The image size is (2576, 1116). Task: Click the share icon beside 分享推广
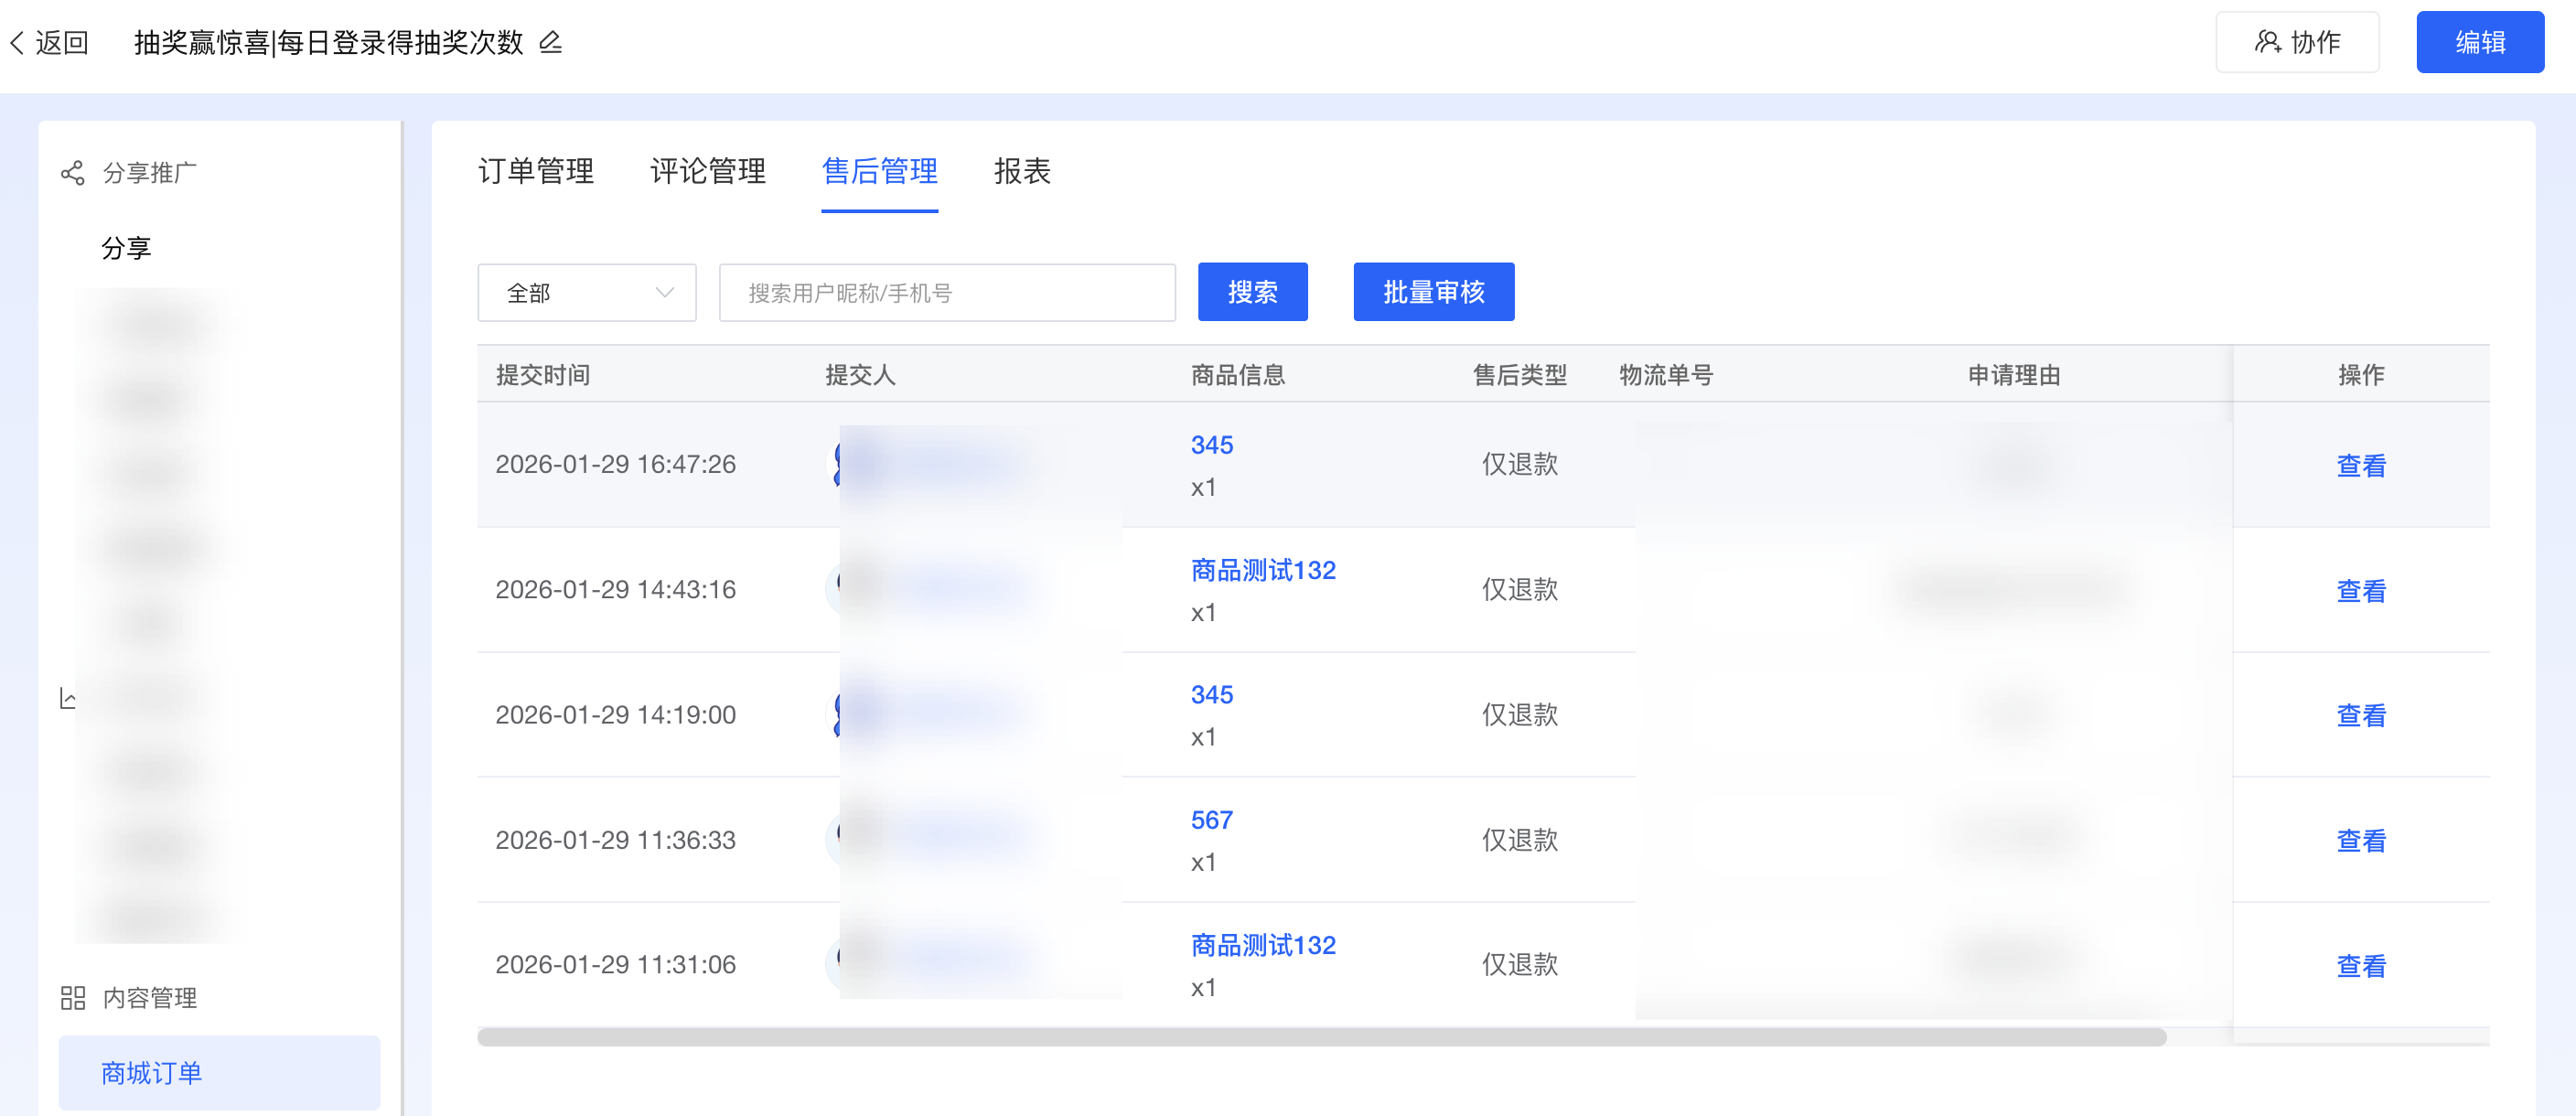click(x=72, y=173)
